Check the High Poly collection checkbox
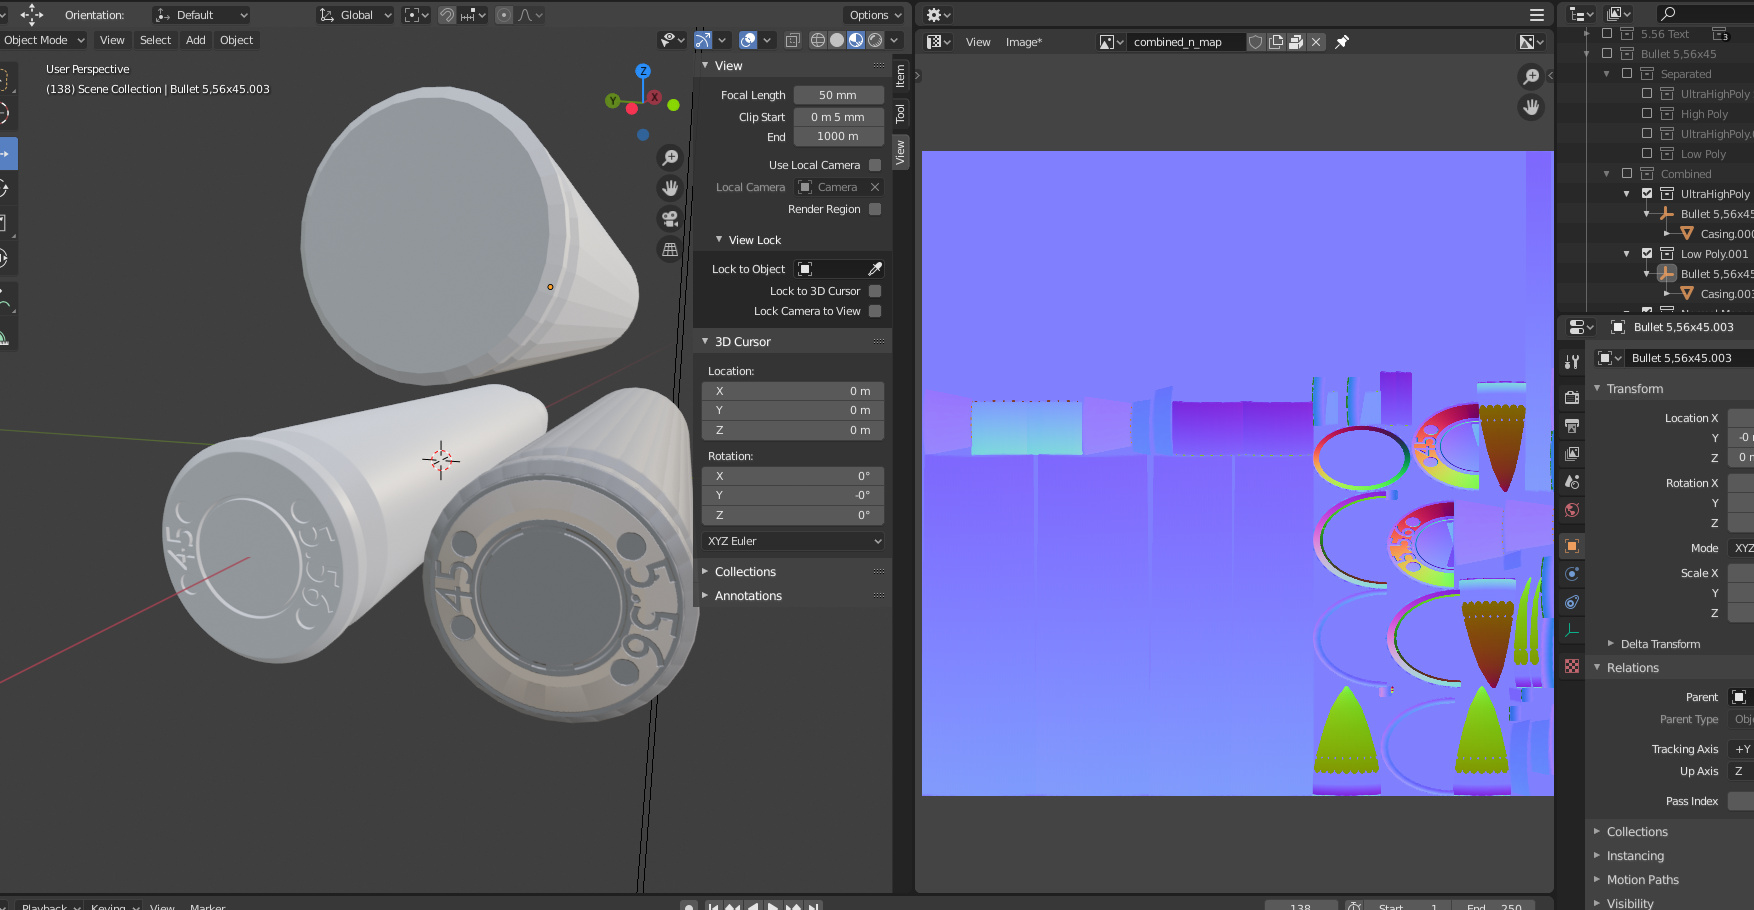 (x=1647, y=114)
